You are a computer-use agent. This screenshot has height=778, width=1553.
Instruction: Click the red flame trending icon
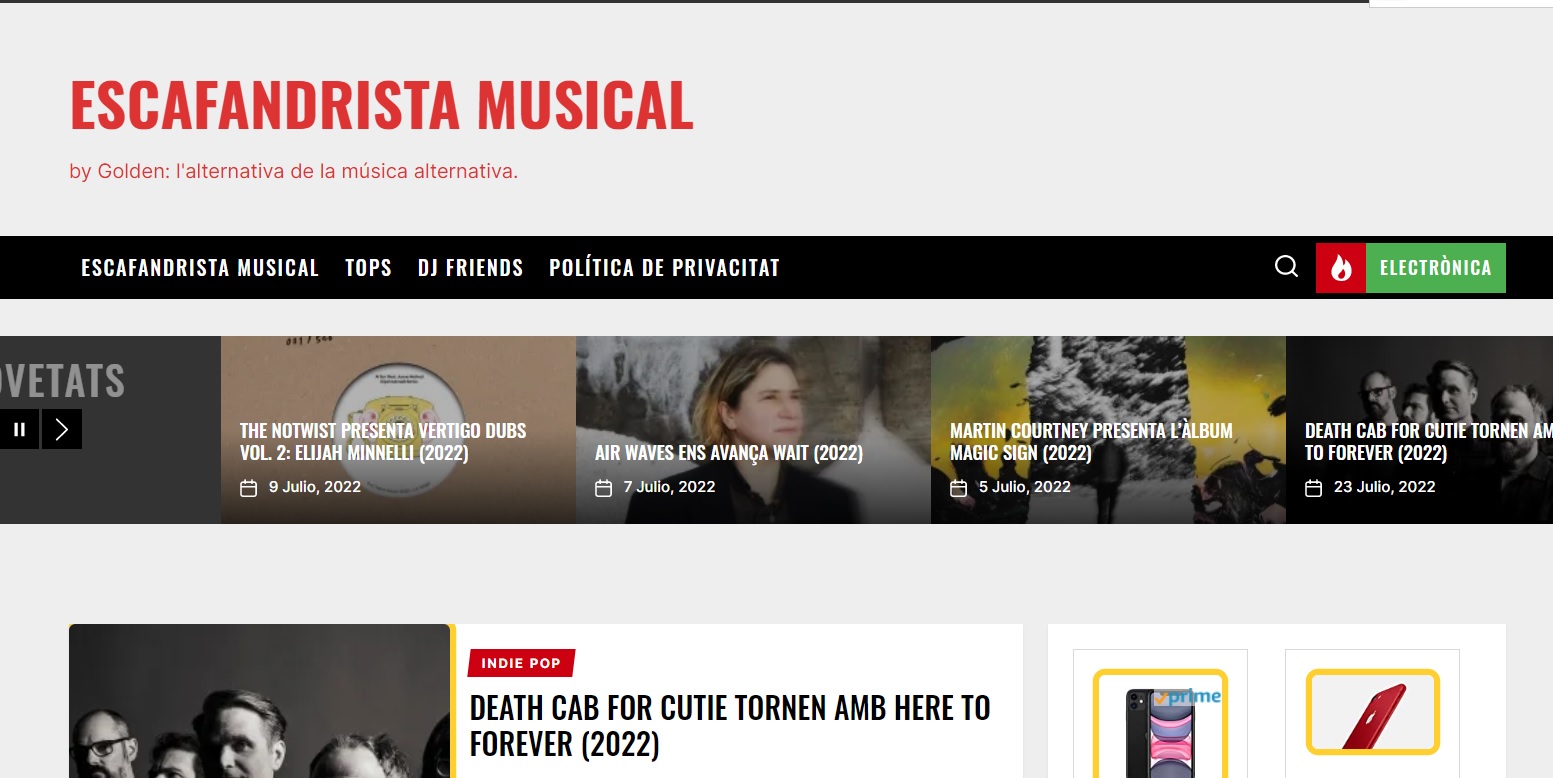(x=1341, y=268)
